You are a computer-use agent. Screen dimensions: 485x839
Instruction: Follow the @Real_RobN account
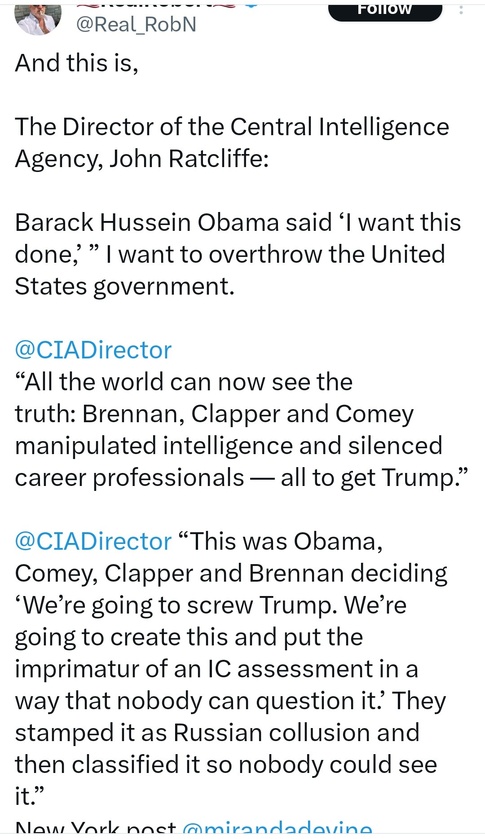click(385, 11)
